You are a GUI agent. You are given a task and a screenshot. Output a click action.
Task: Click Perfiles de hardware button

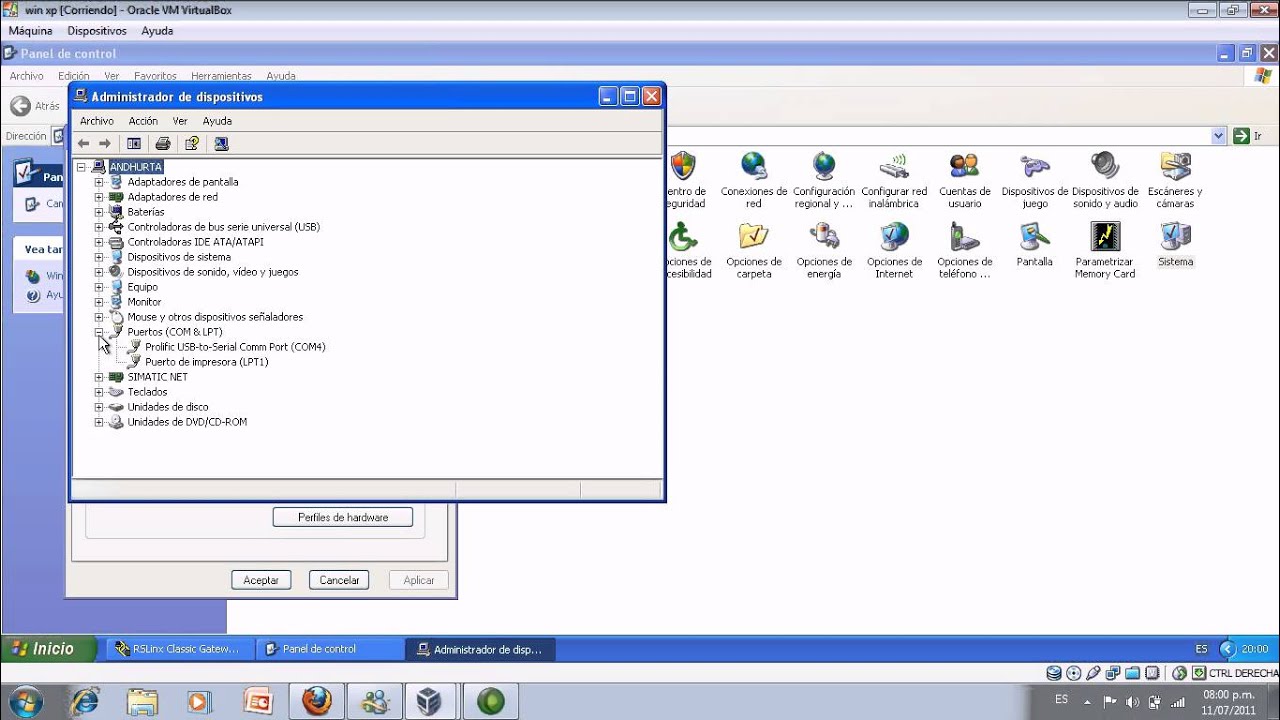tap(343, 517)
